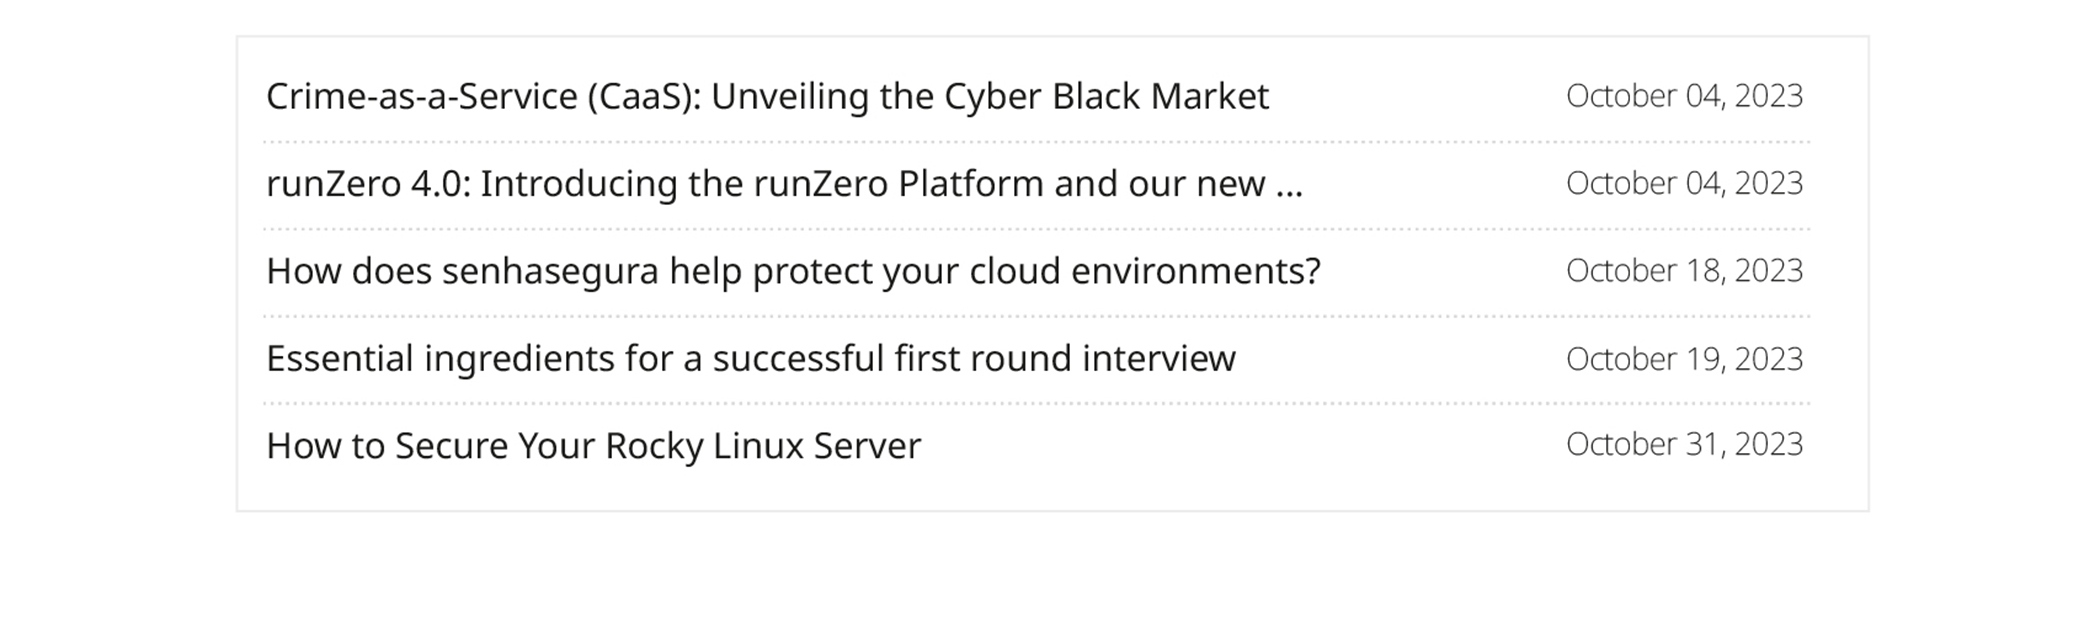This screenshot has width=2100, height=643.
Task: Click the dotted divider below the runZero row
Action: 1036,229
